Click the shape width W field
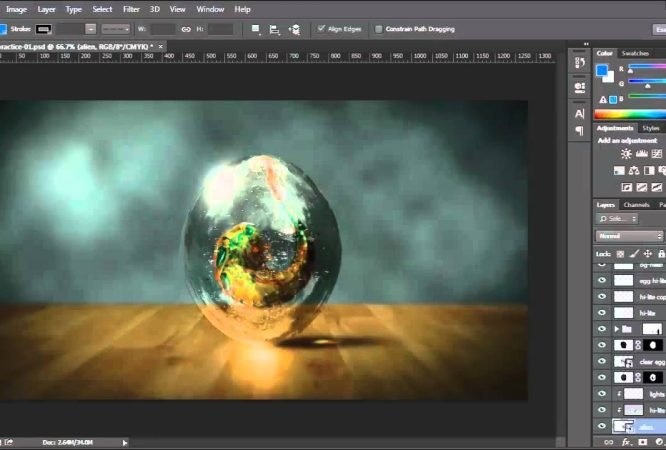Image resolution: width=666 pixels, height=450 pixels. (163, 29)
